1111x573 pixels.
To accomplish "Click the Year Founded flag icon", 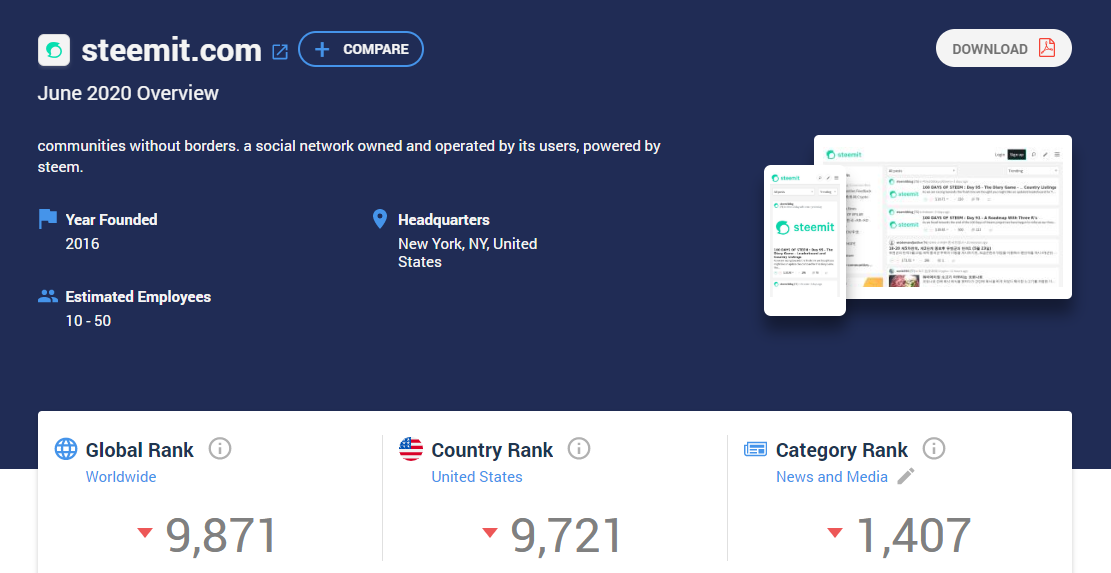I will [47, 219].
